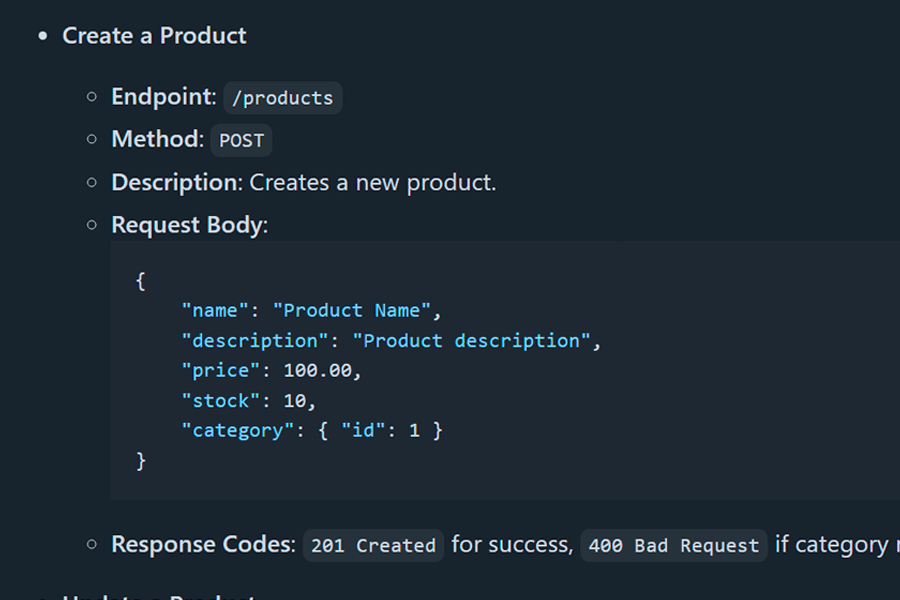Viewport: 900px width, 600px height.
Task: Click the /products endpoint code label
Action: click(x=282, y=98)
